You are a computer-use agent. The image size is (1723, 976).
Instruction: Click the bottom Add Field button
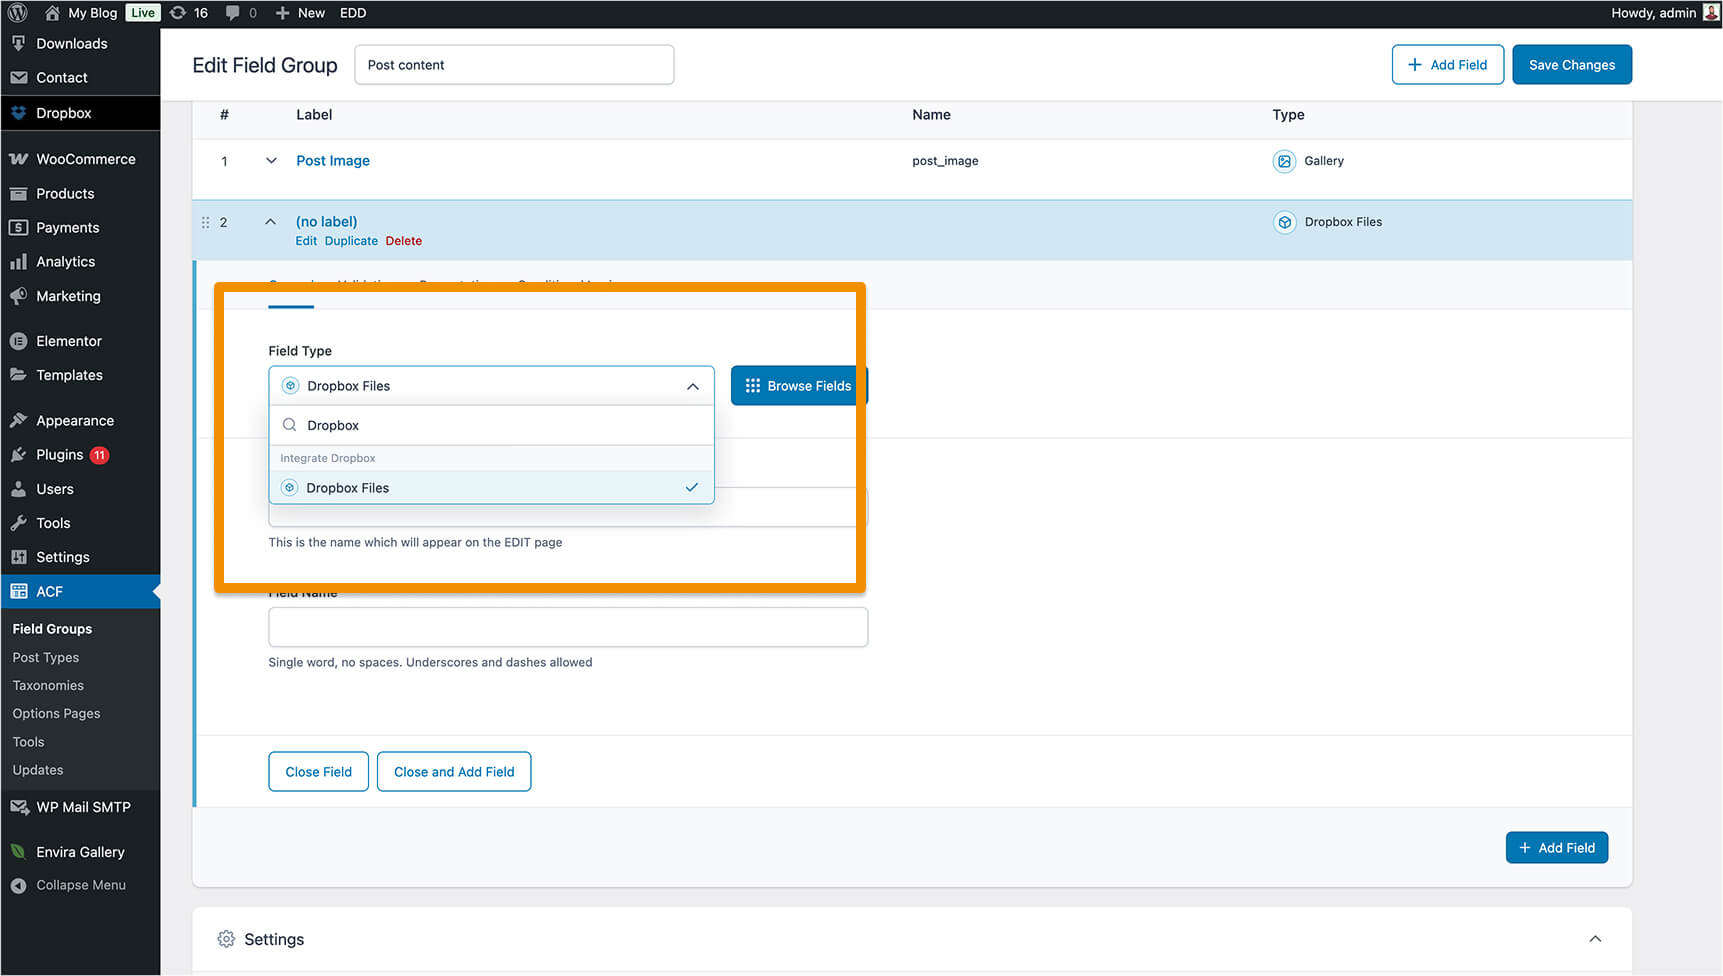(1556, 848)
